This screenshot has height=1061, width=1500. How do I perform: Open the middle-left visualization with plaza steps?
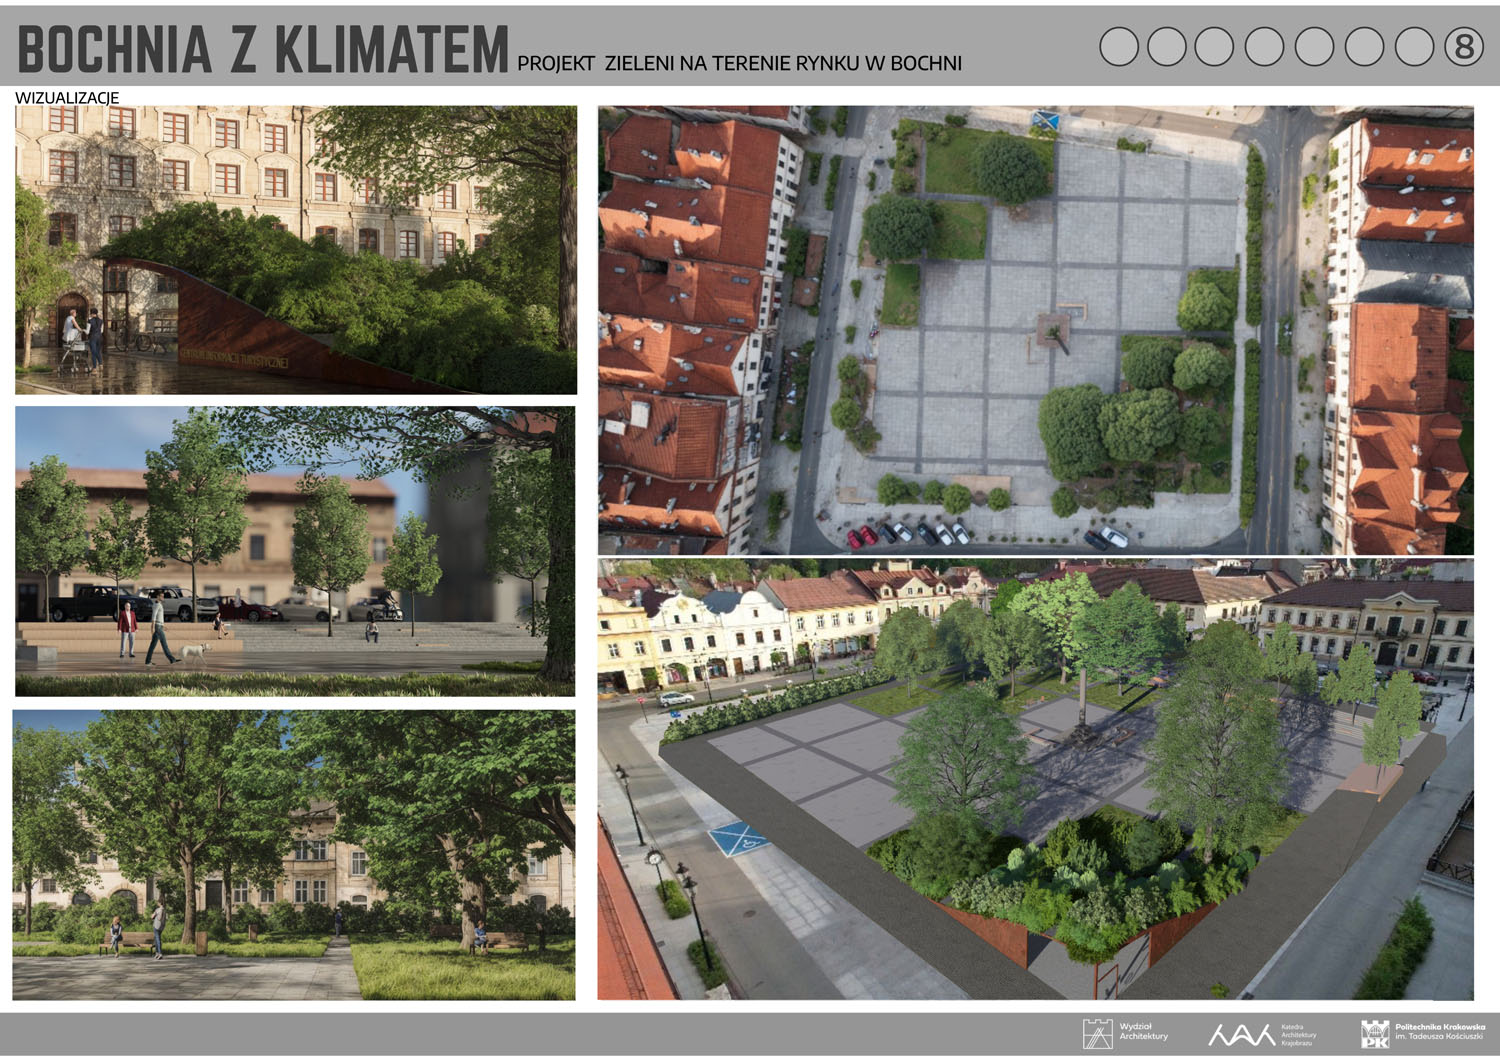[x=295, y=551]
